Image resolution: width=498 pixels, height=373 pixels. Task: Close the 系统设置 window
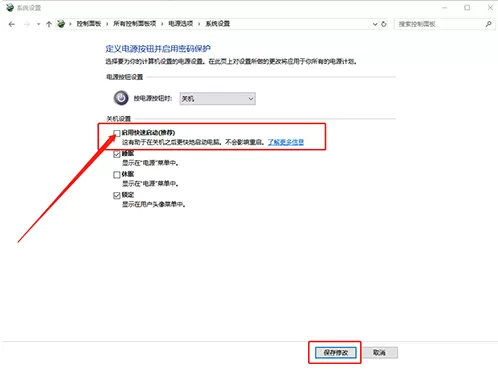click(490, 8)
